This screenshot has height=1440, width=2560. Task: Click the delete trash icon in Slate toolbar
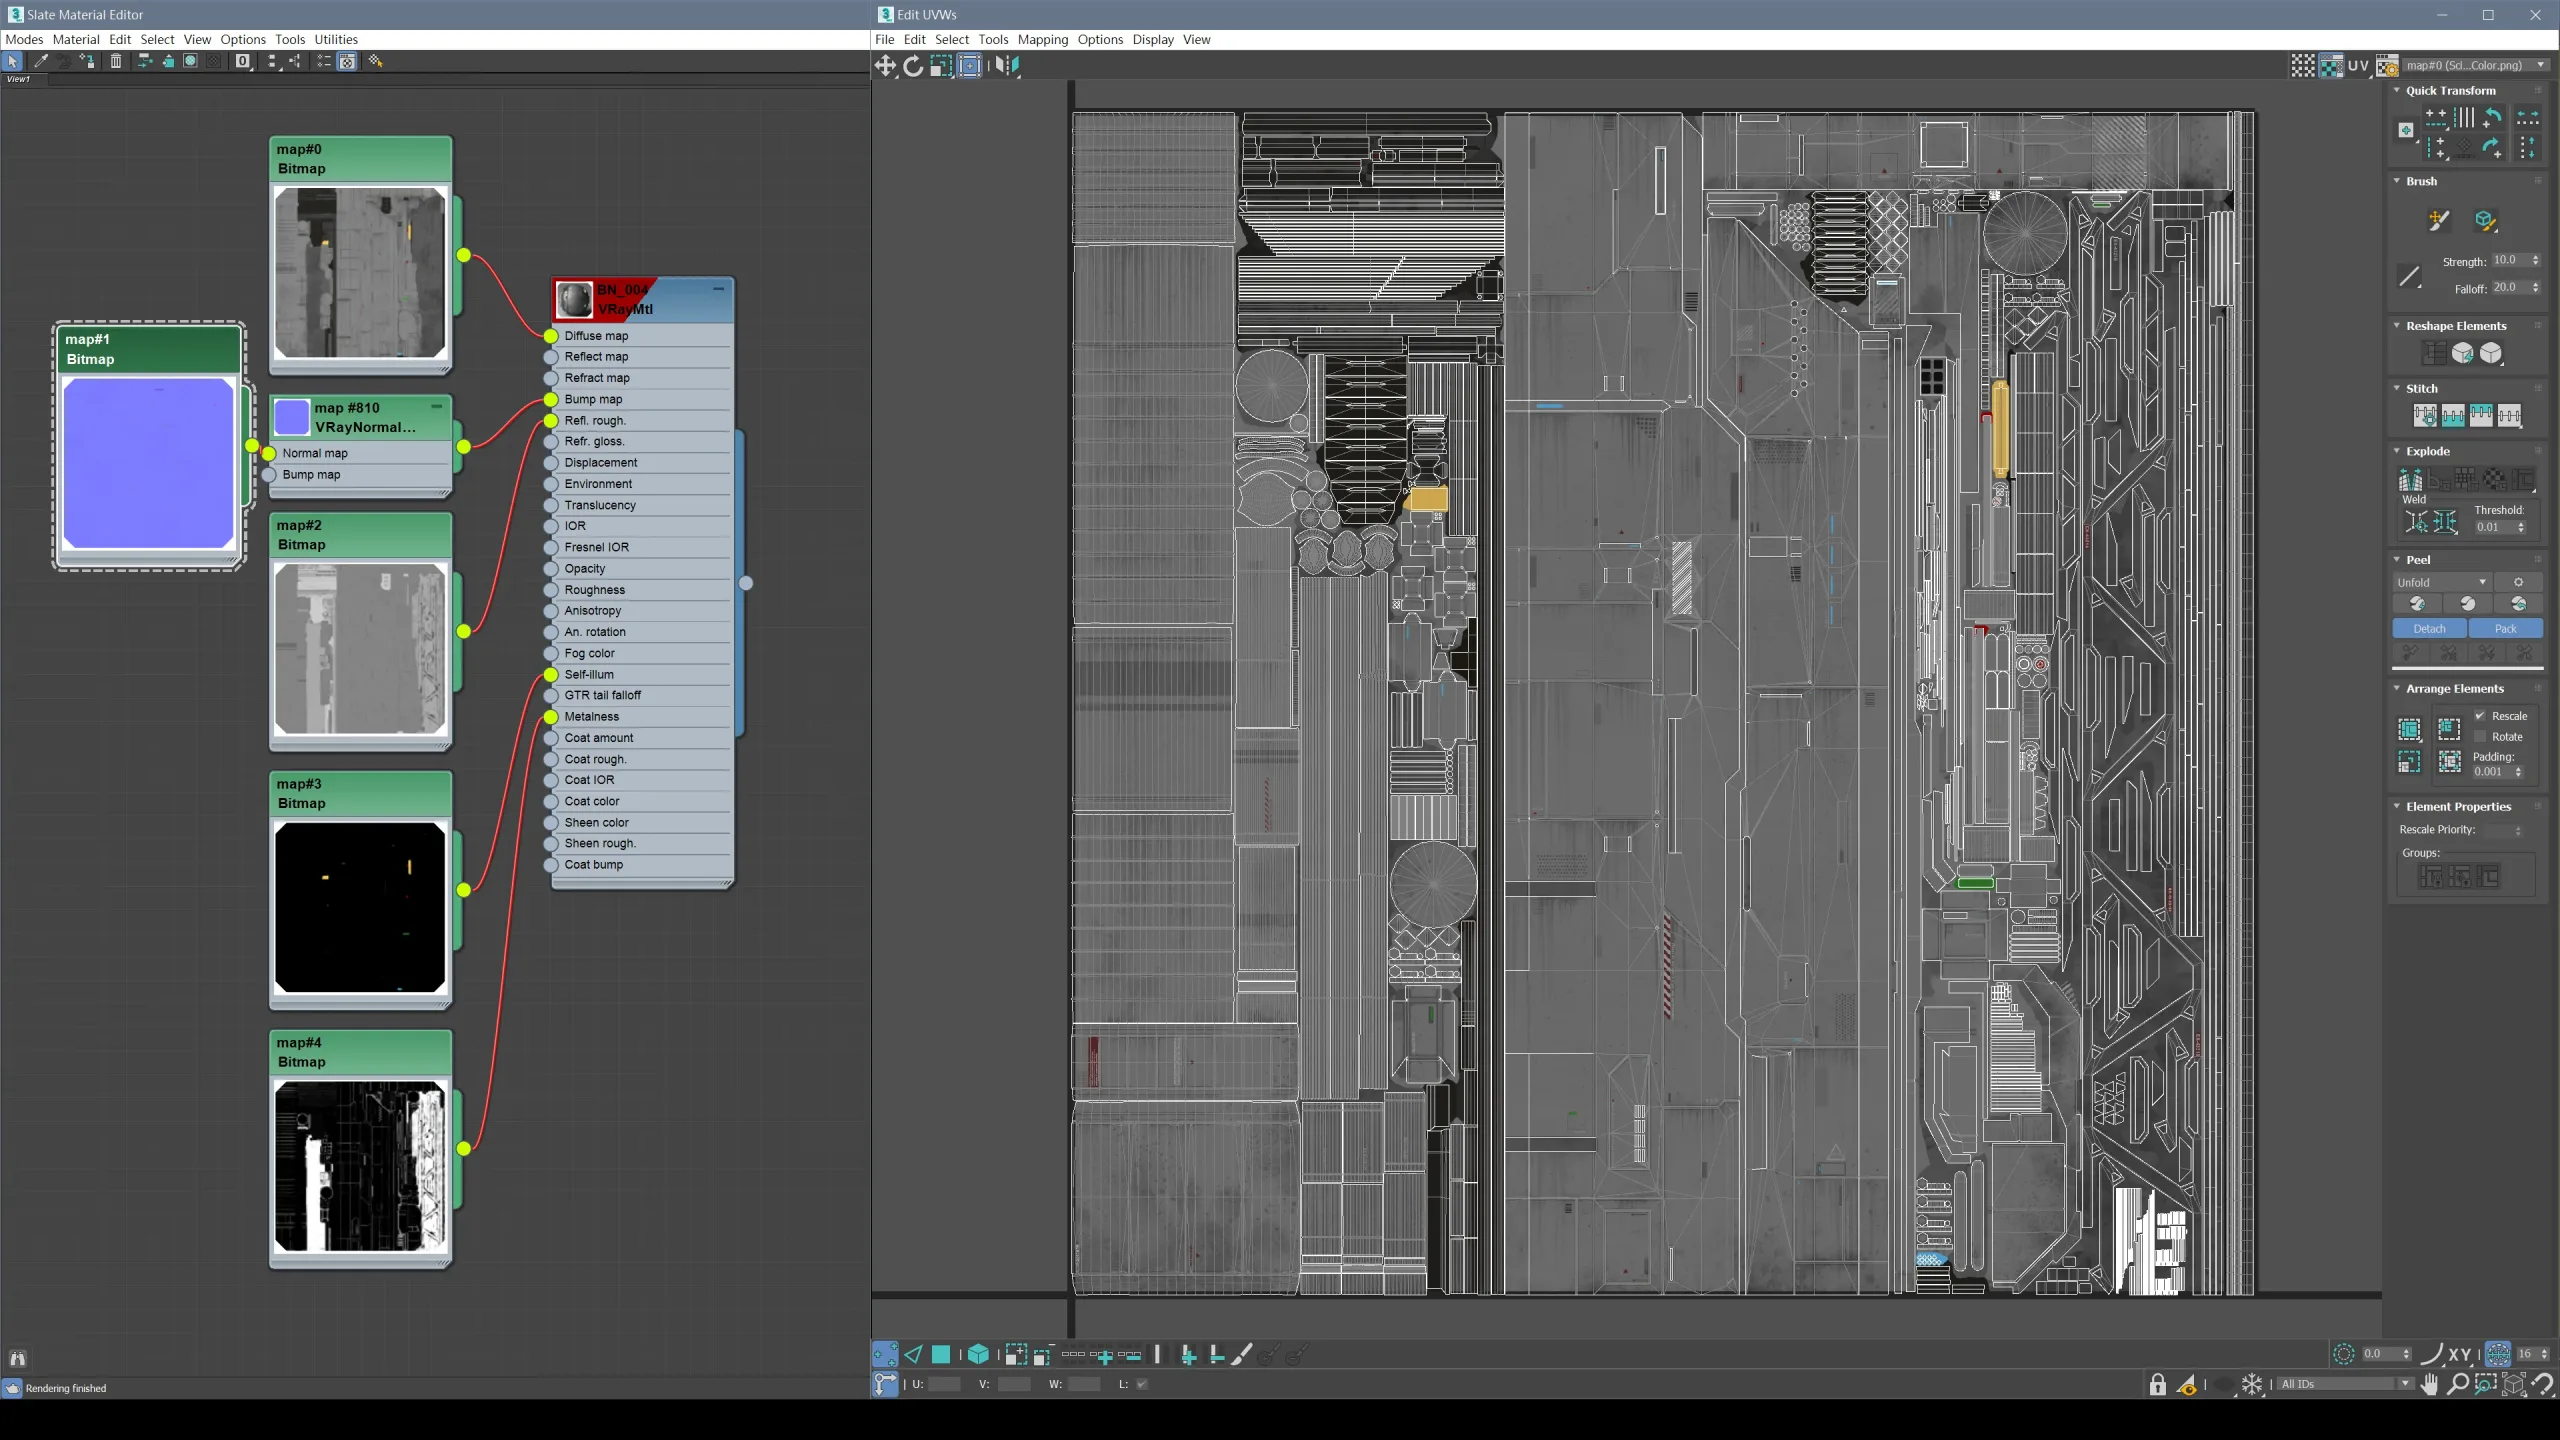(x=115, y=61)
